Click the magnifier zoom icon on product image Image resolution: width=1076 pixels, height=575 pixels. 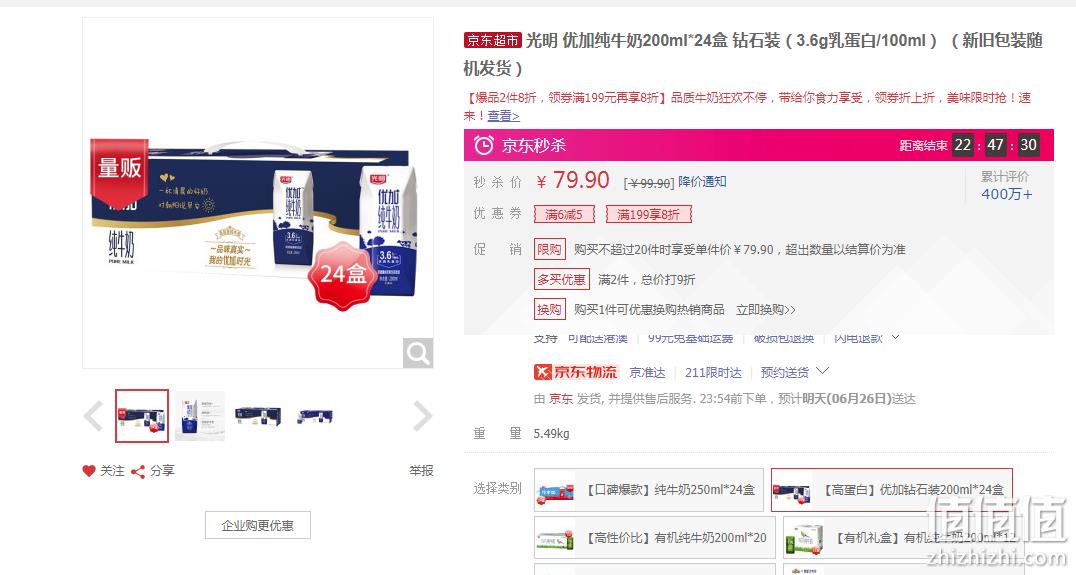click(418, 353)
